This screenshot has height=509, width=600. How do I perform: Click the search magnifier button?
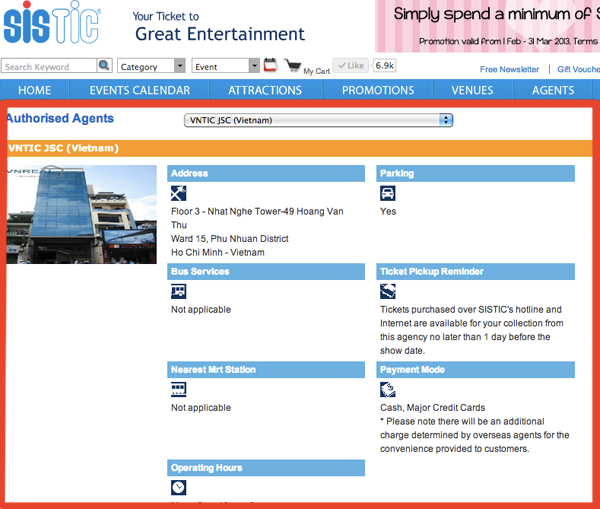(104, 65)
